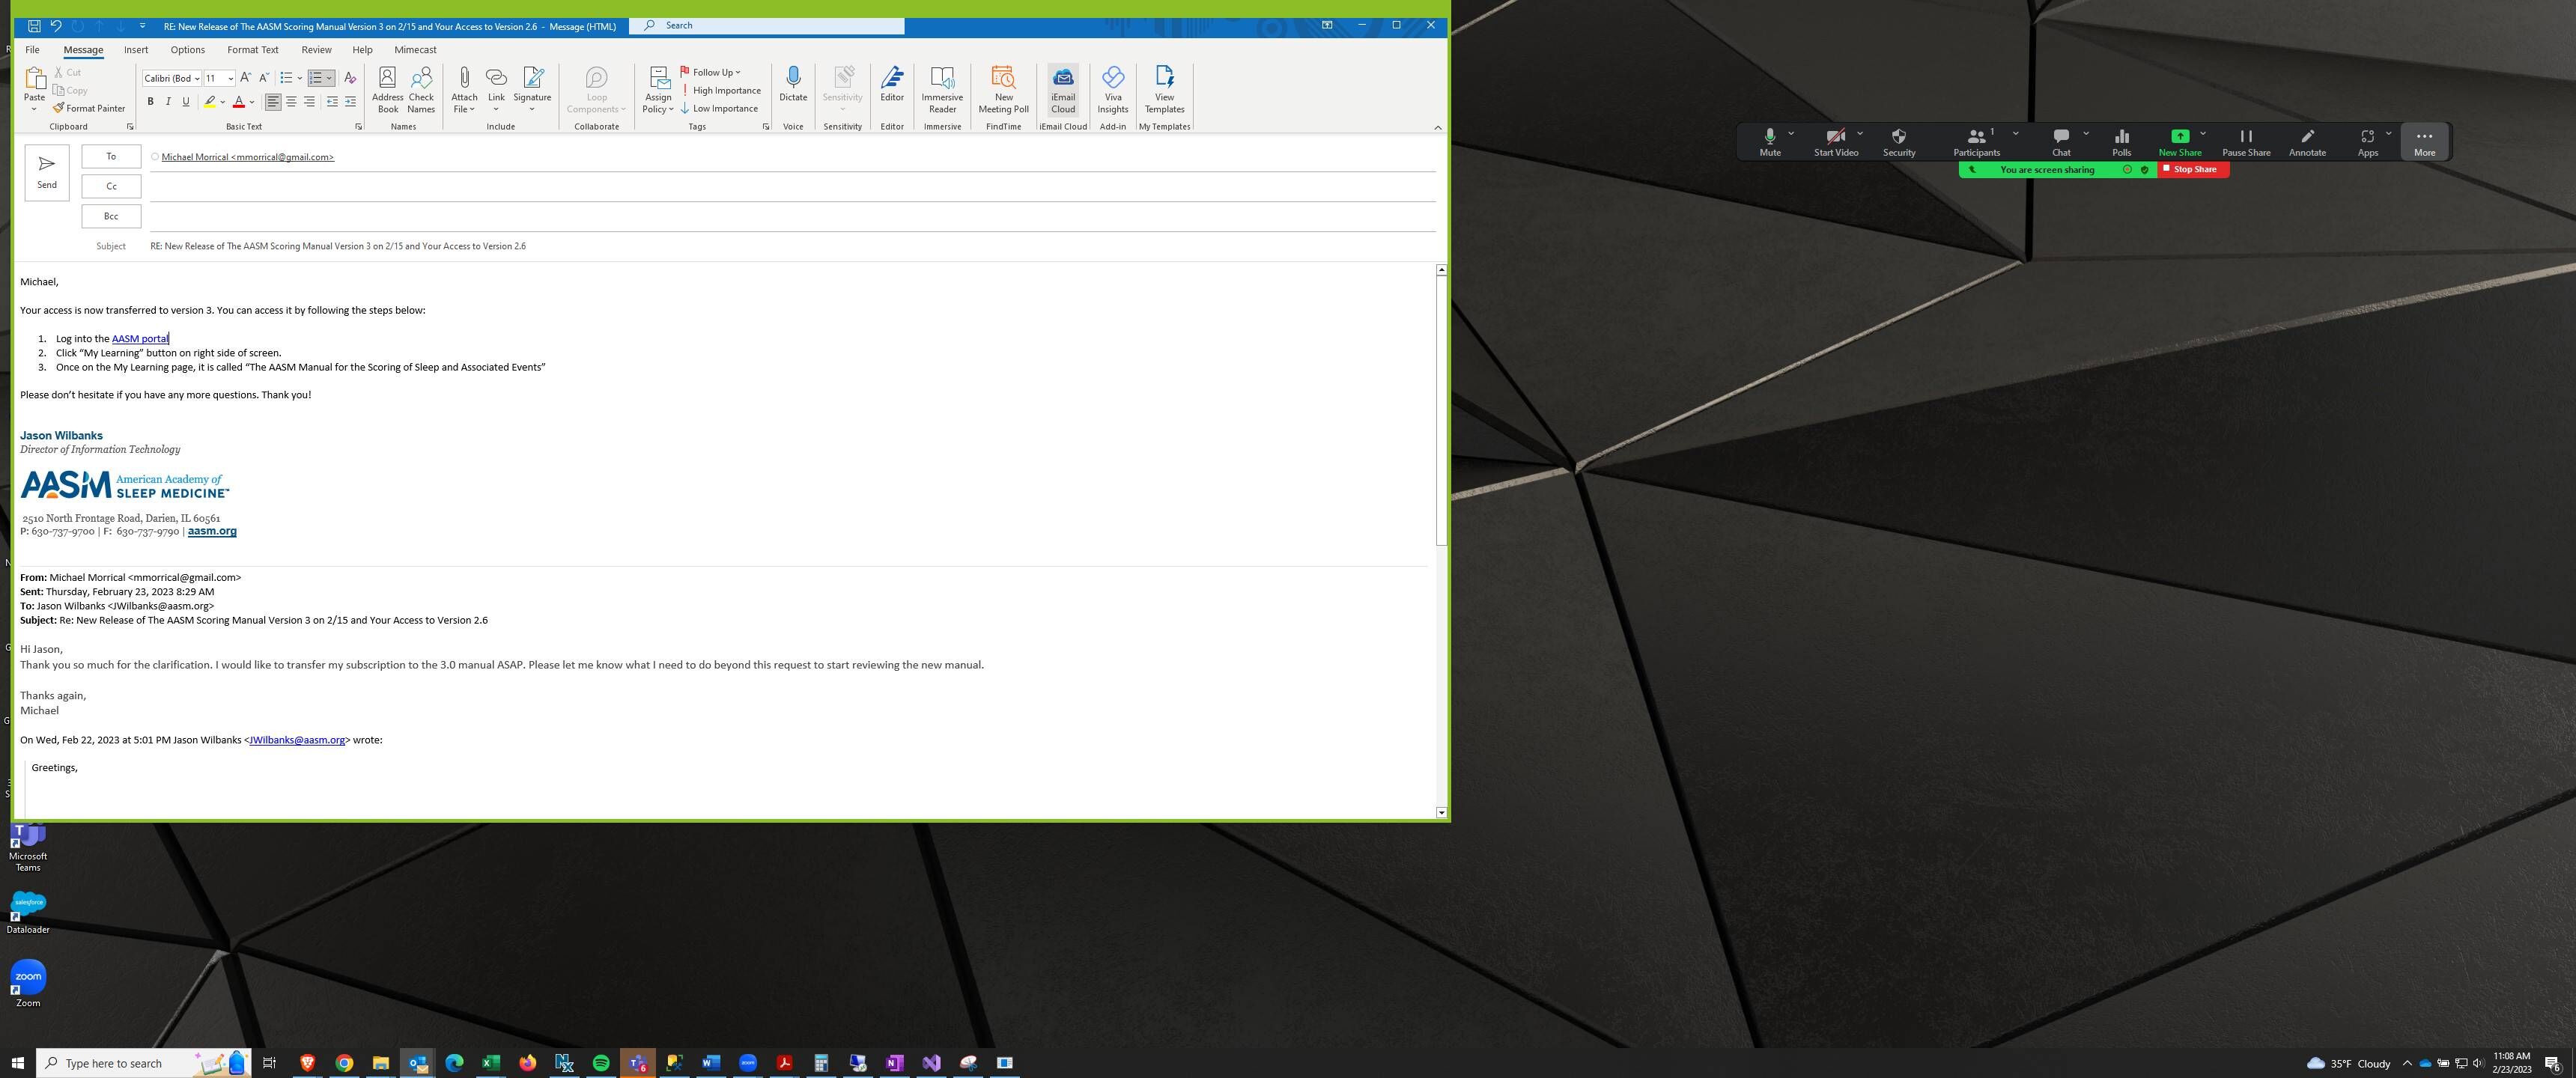Open Address Book in ribbon
The width and height of the screenshot is (2576, 1078).
(x=387, y=90)
